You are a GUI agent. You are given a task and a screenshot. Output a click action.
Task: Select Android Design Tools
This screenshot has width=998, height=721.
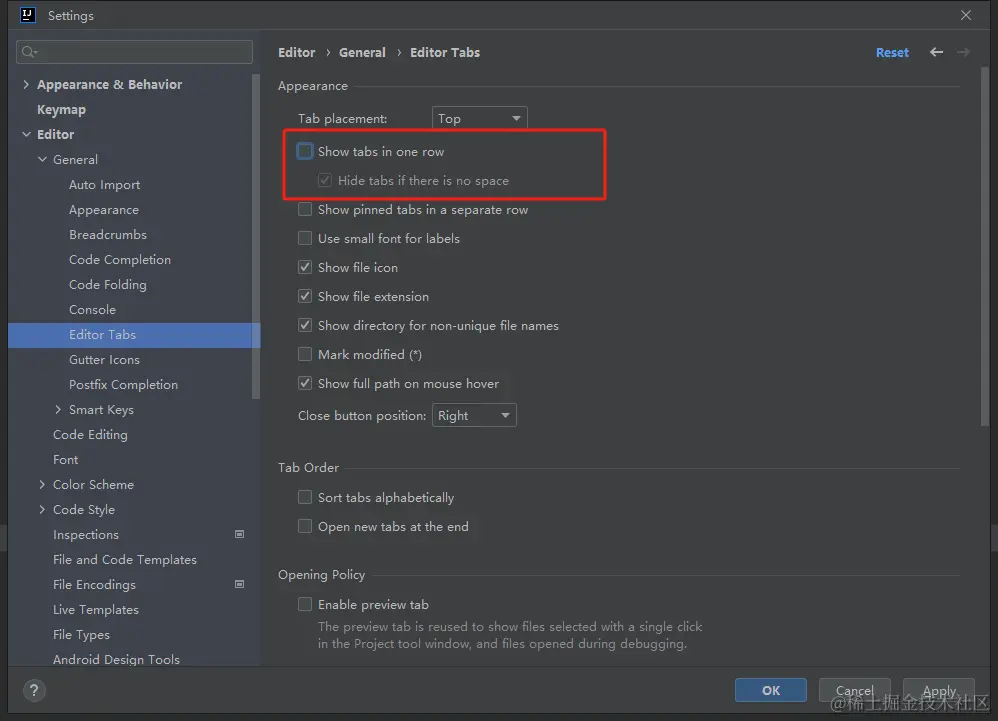[116, 659]
